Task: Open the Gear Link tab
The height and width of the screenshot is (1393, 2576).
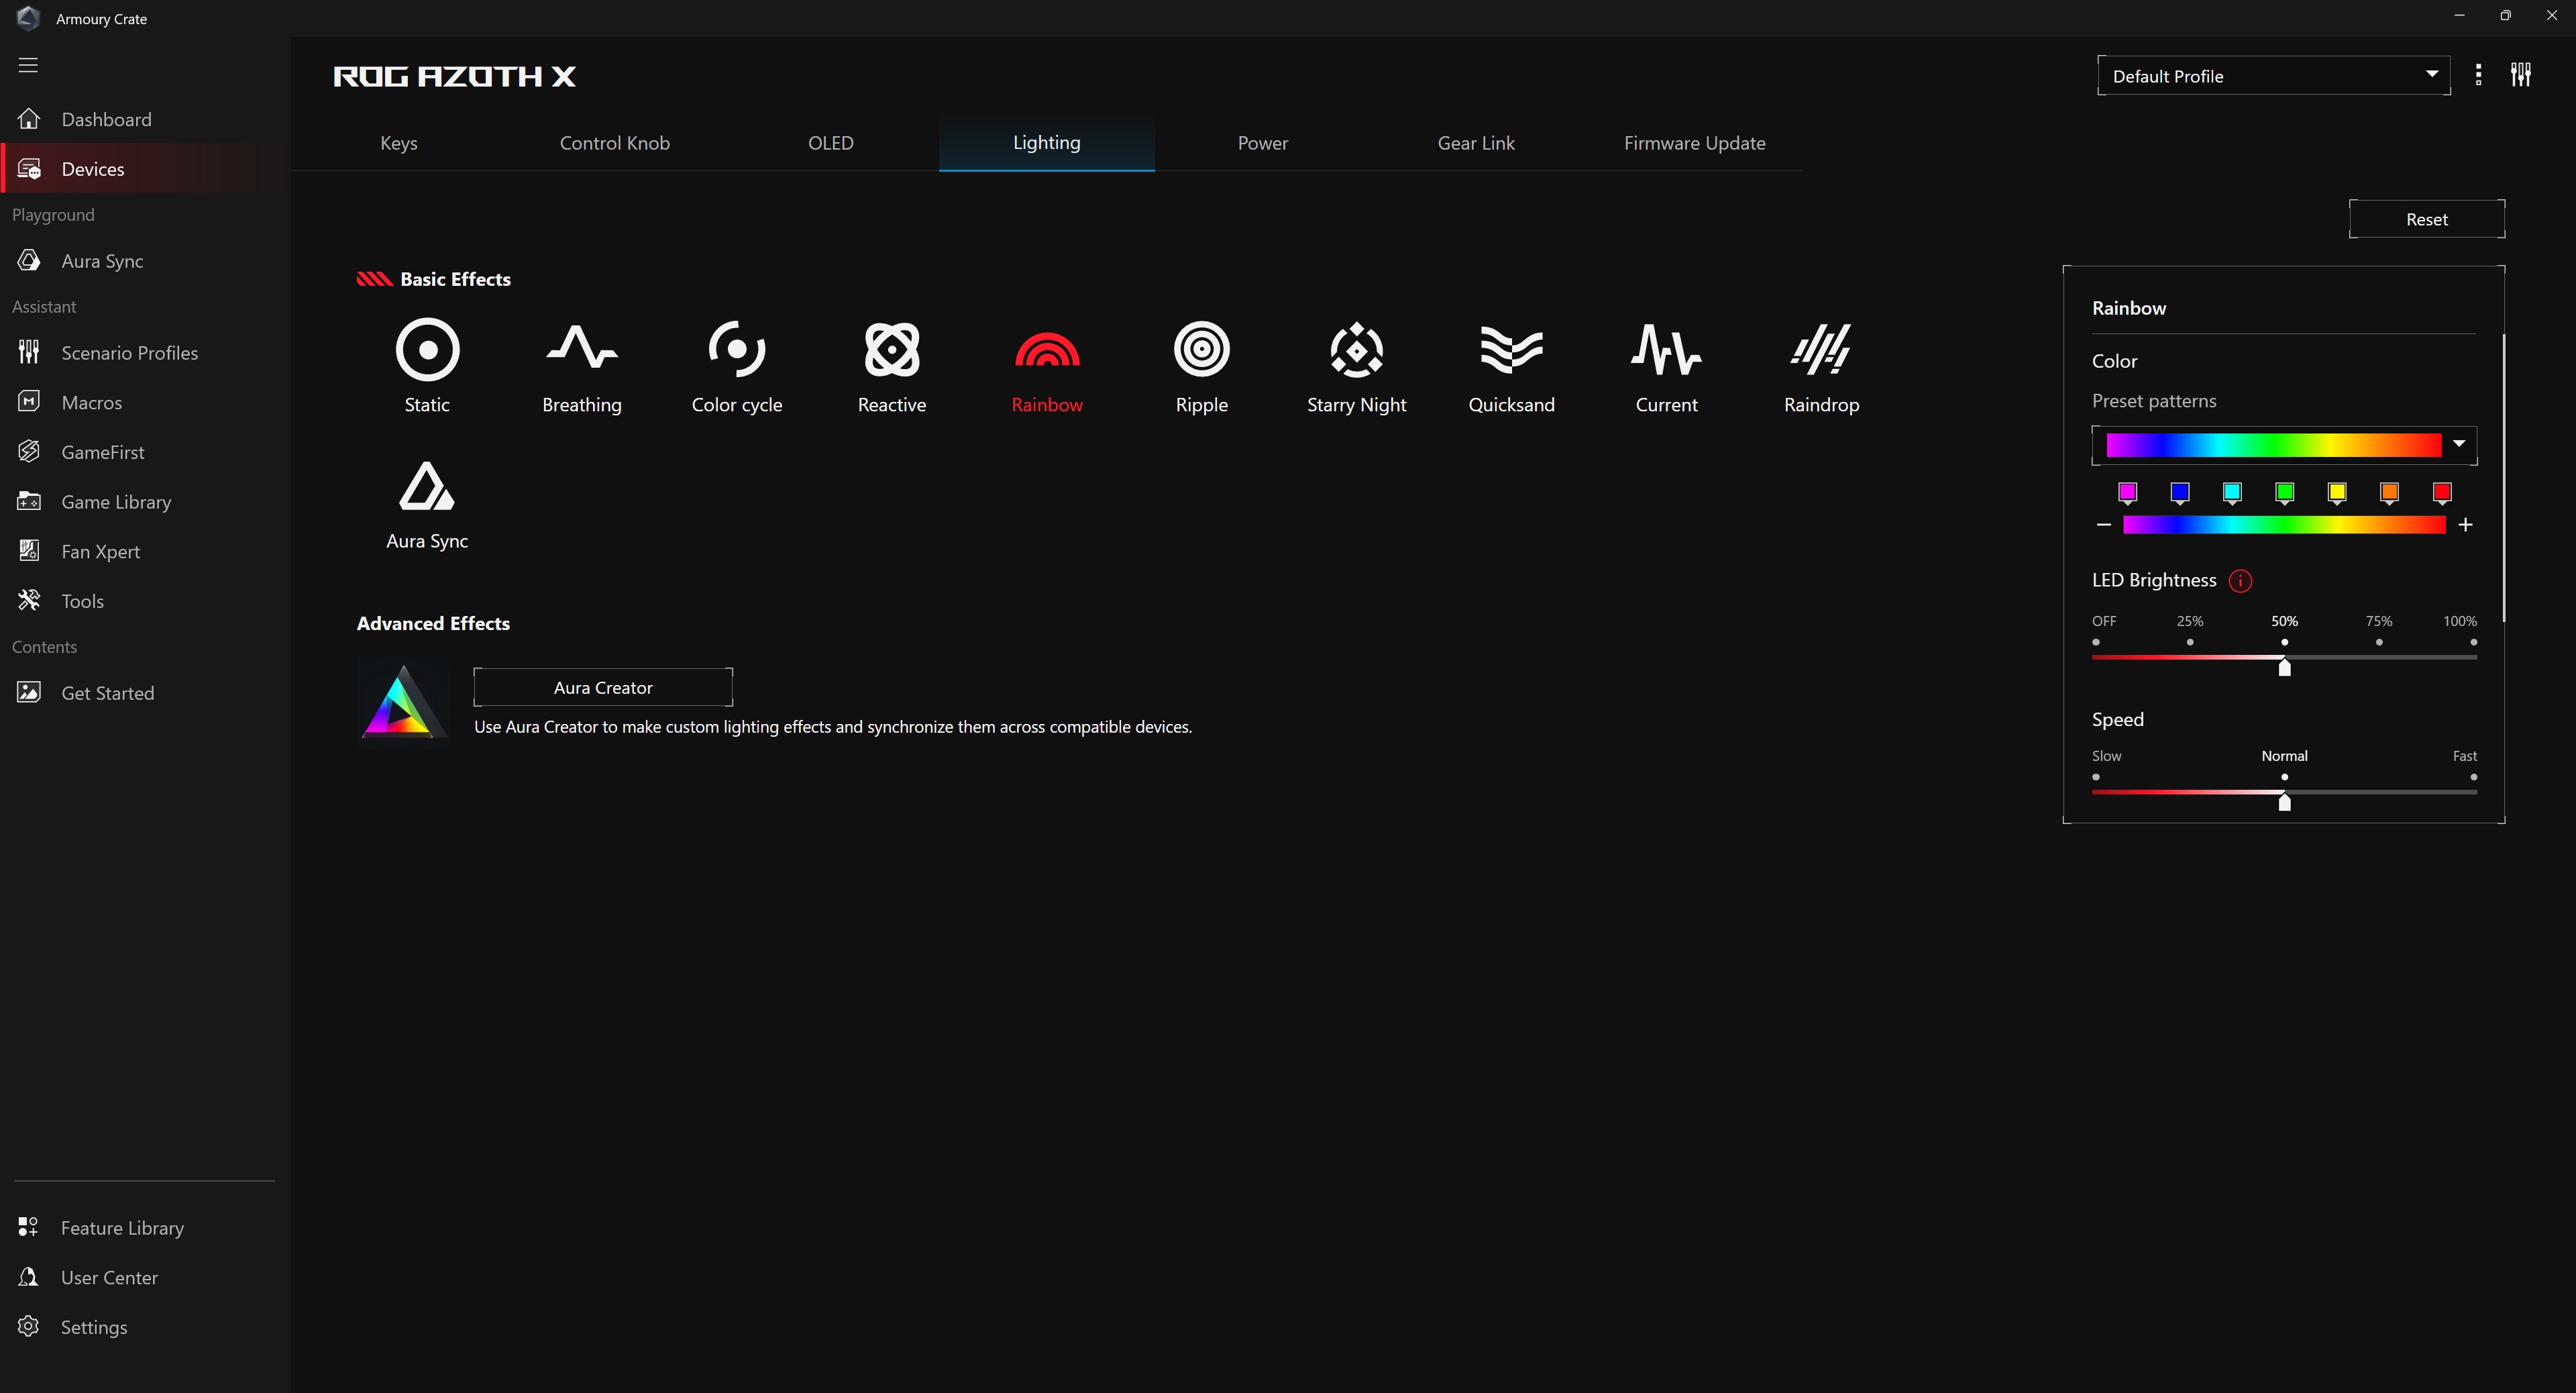Action: pyautogui.click(x=1476, y=143)
